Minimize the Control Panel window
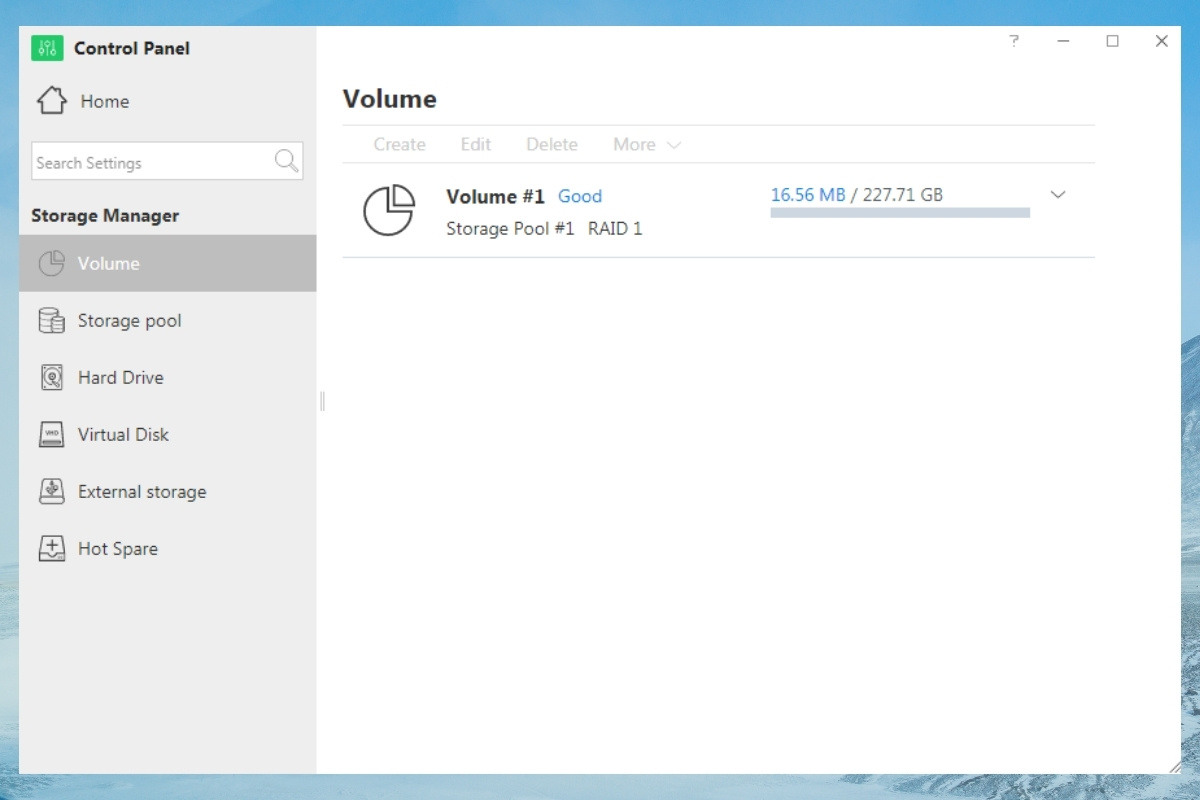 [x=1063, y=41]
